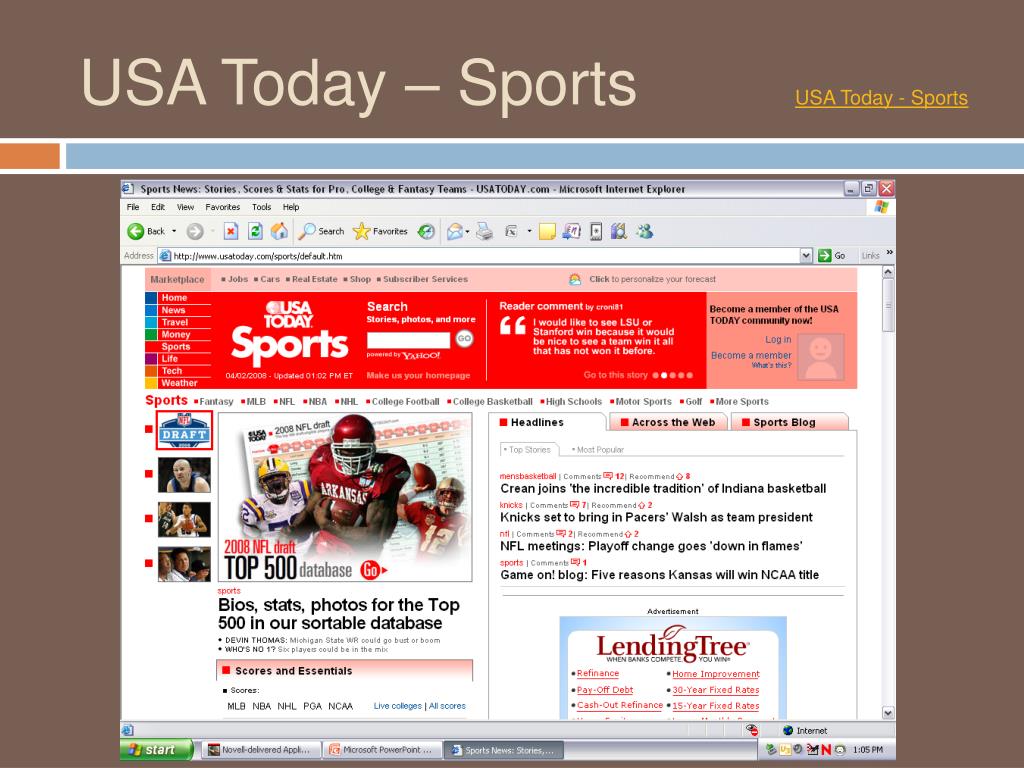
Task: Switch to the Sports Blog tab
Action: tap(790, 423)
